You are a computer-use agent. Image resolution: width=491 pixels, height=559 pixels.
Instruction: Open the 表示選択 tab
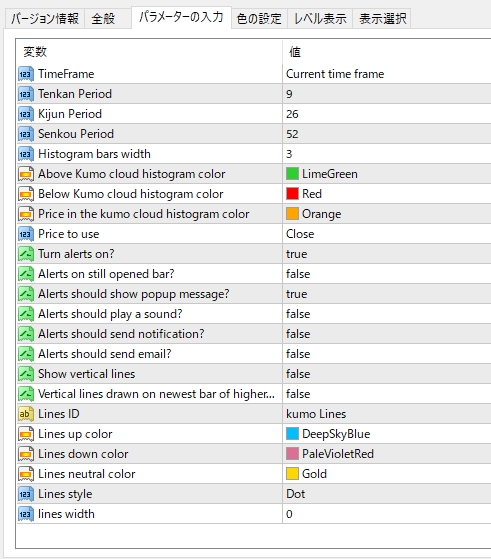382,19
